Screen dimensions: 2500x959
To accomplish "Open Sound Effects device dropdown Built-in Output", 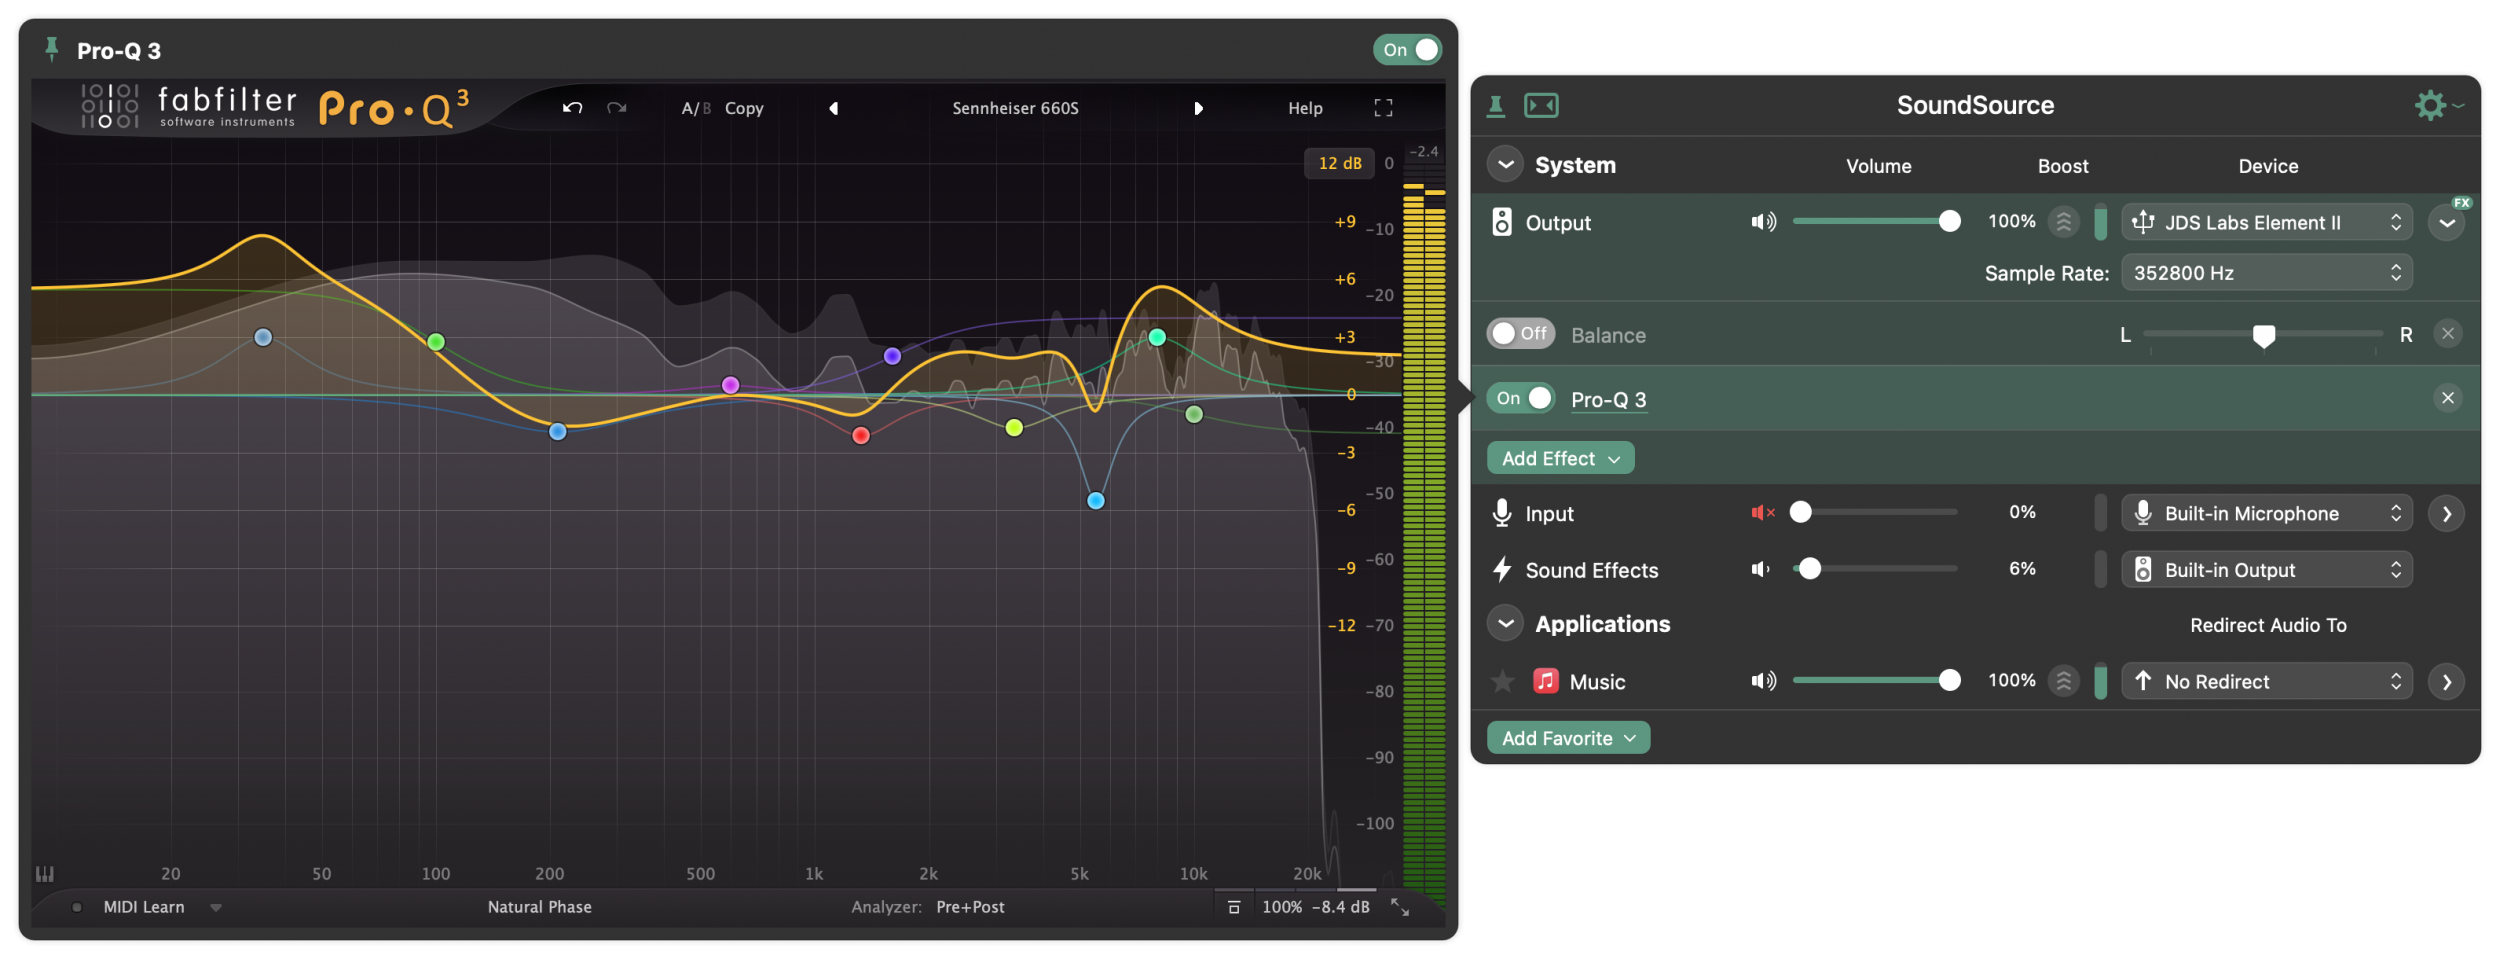I will pos(2267,570).
